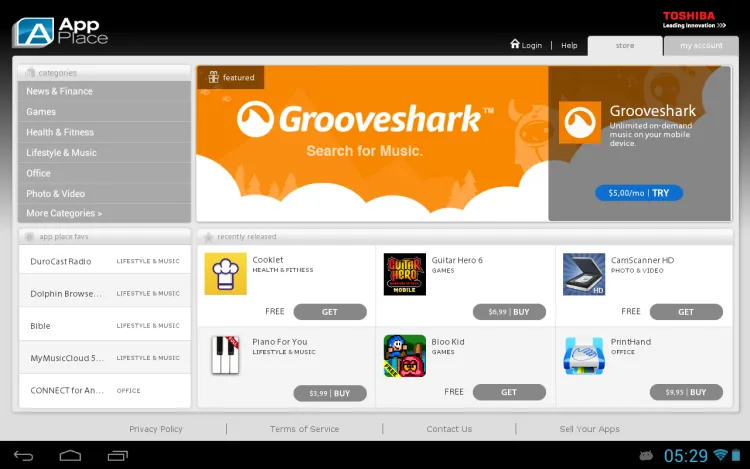Tap the Android debug notification icon
The image size is (750, 469).
pos(646,456)
